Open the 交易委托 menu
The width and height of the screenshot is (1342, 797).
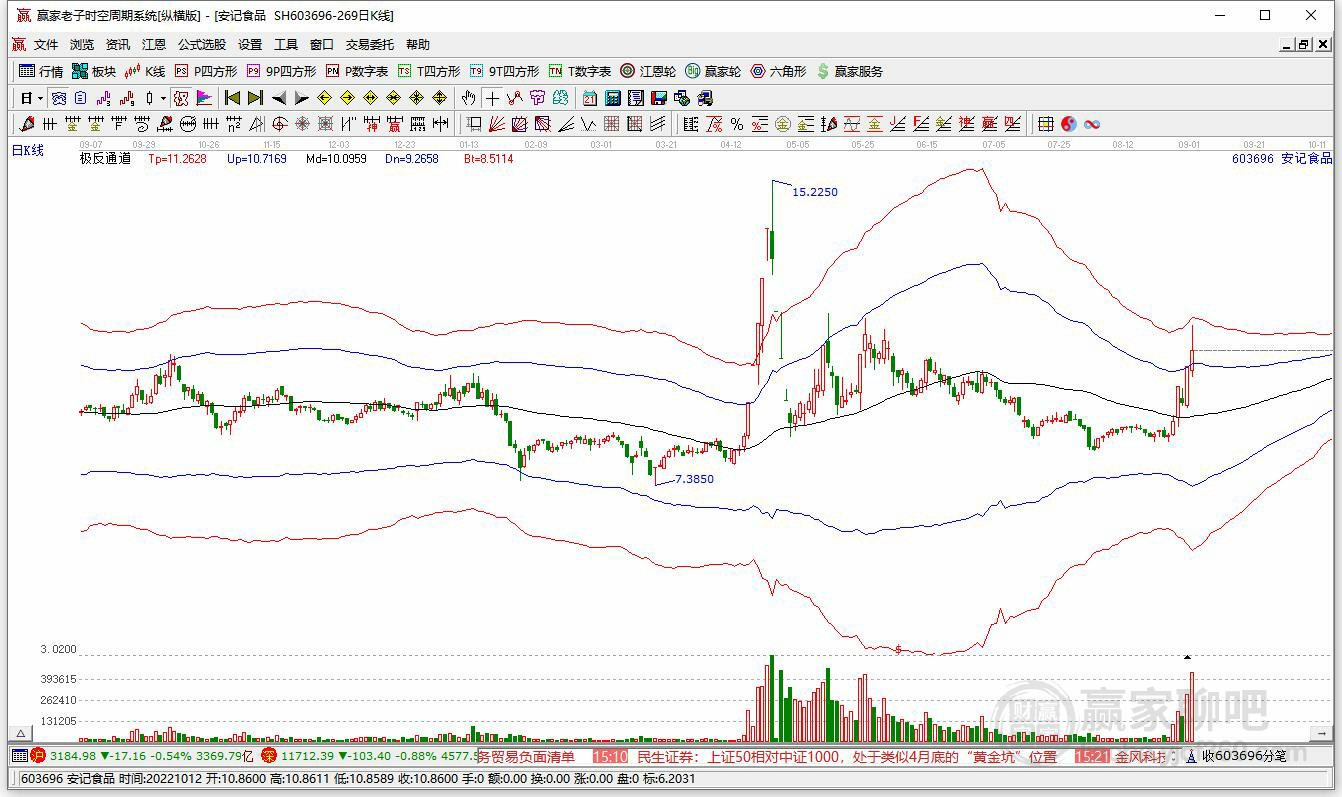[x=370, y=45]
